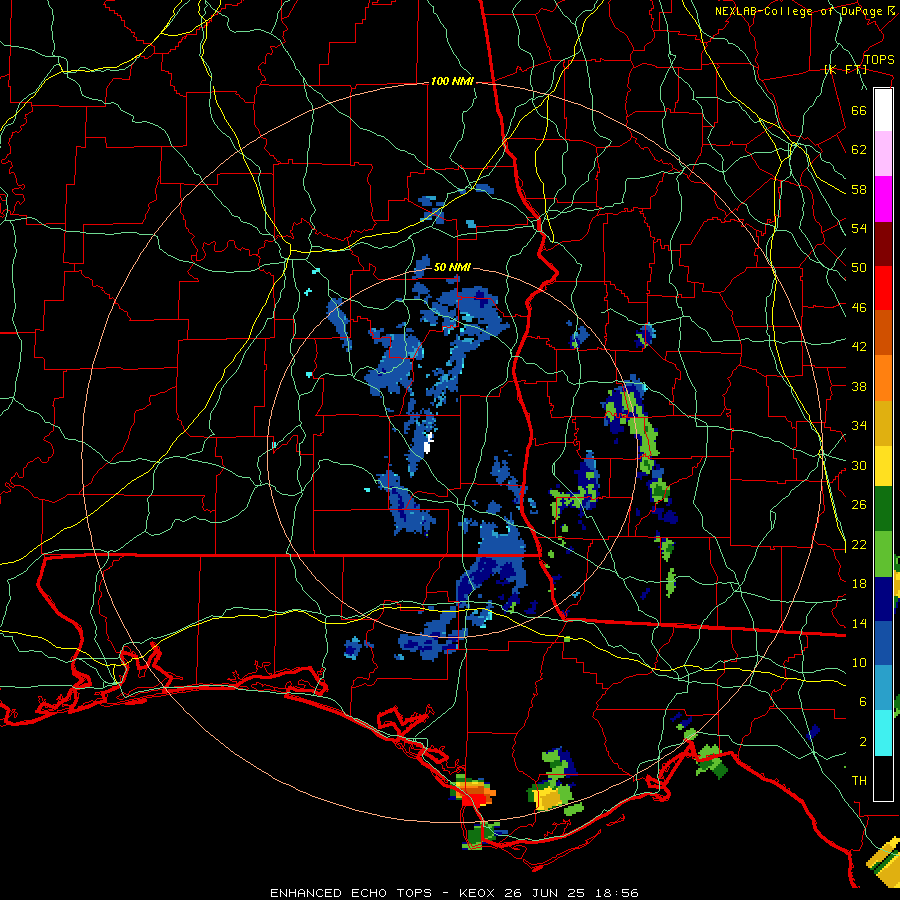Click the red-orange storm cell on the coast

(474, 793)
